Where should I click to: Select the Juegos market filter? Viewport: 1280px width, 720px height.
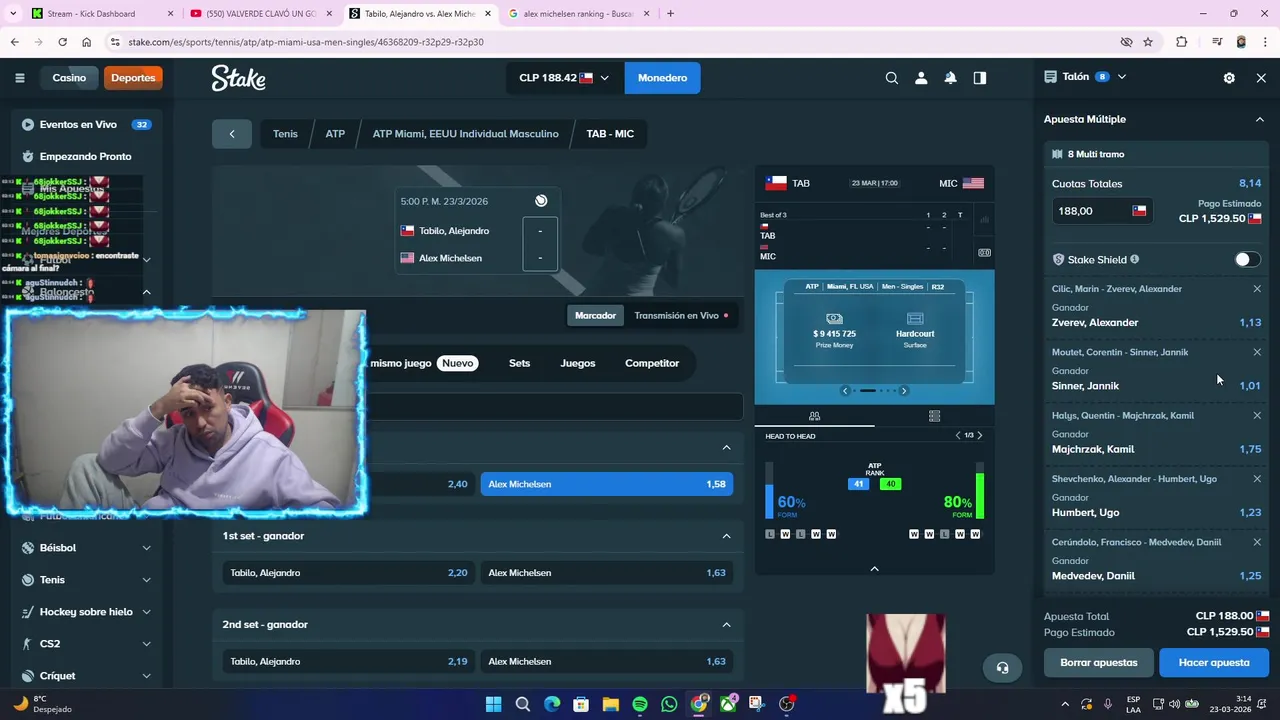point(578,363)
